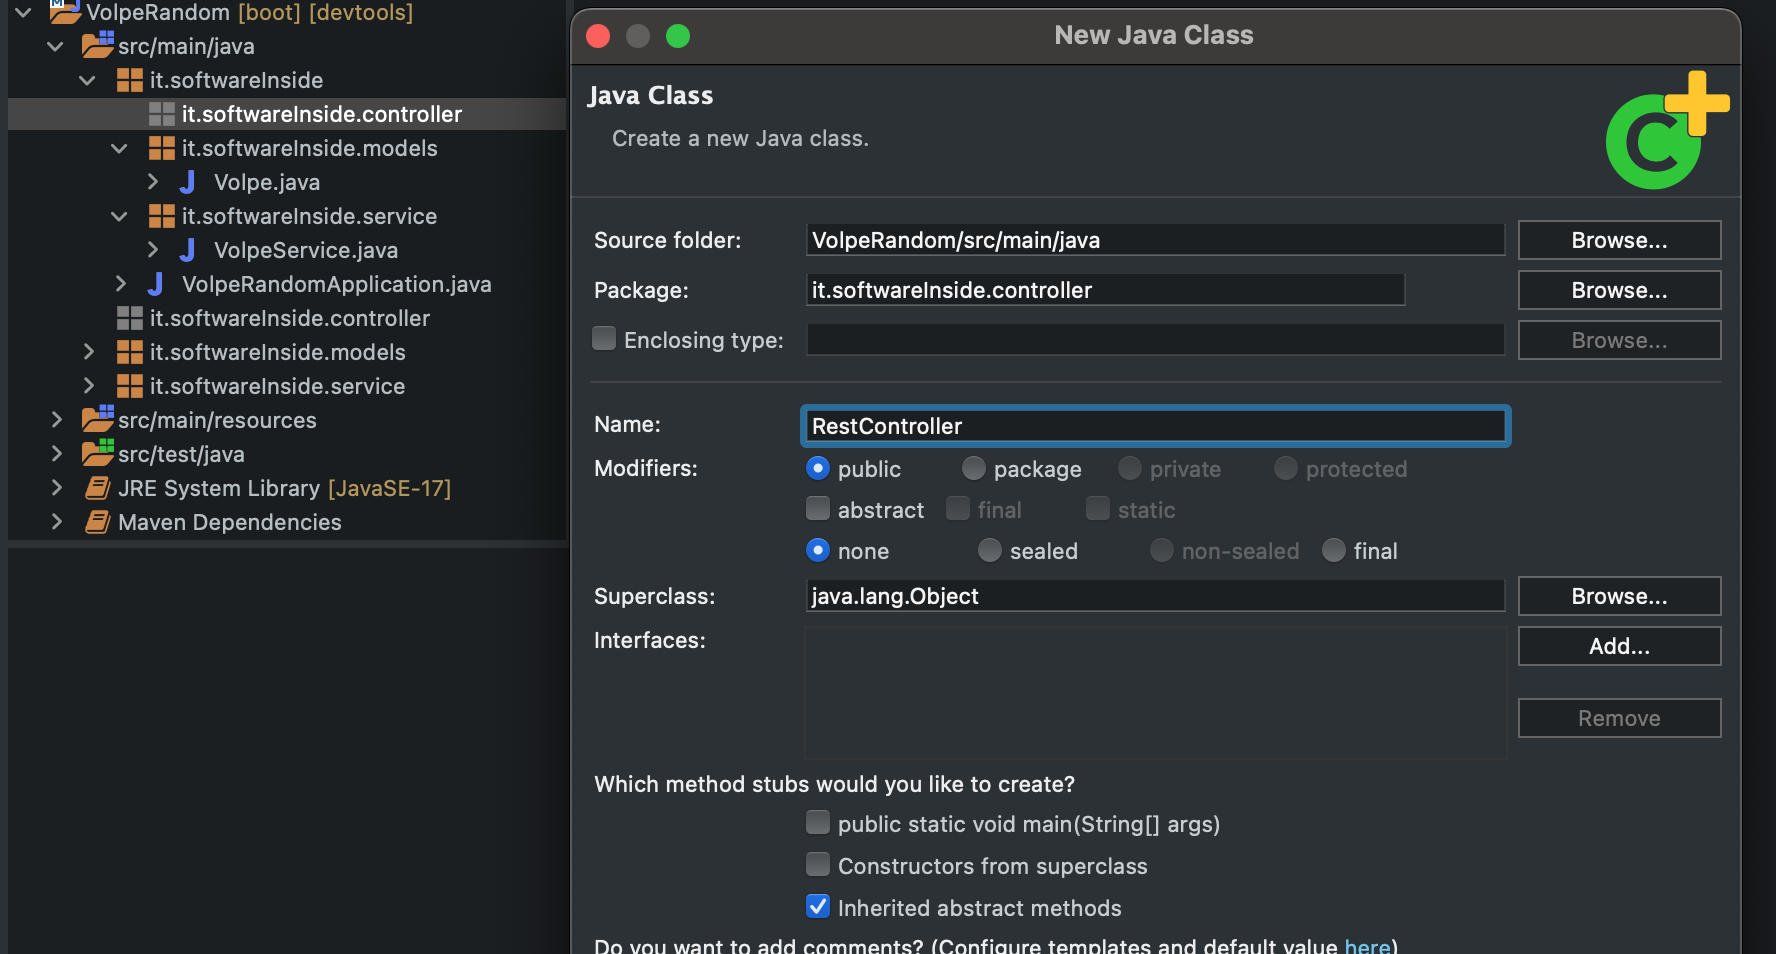1776x954 pixels.
Task: Select the private modifier radio button
Action: [x=1129, y=468]
